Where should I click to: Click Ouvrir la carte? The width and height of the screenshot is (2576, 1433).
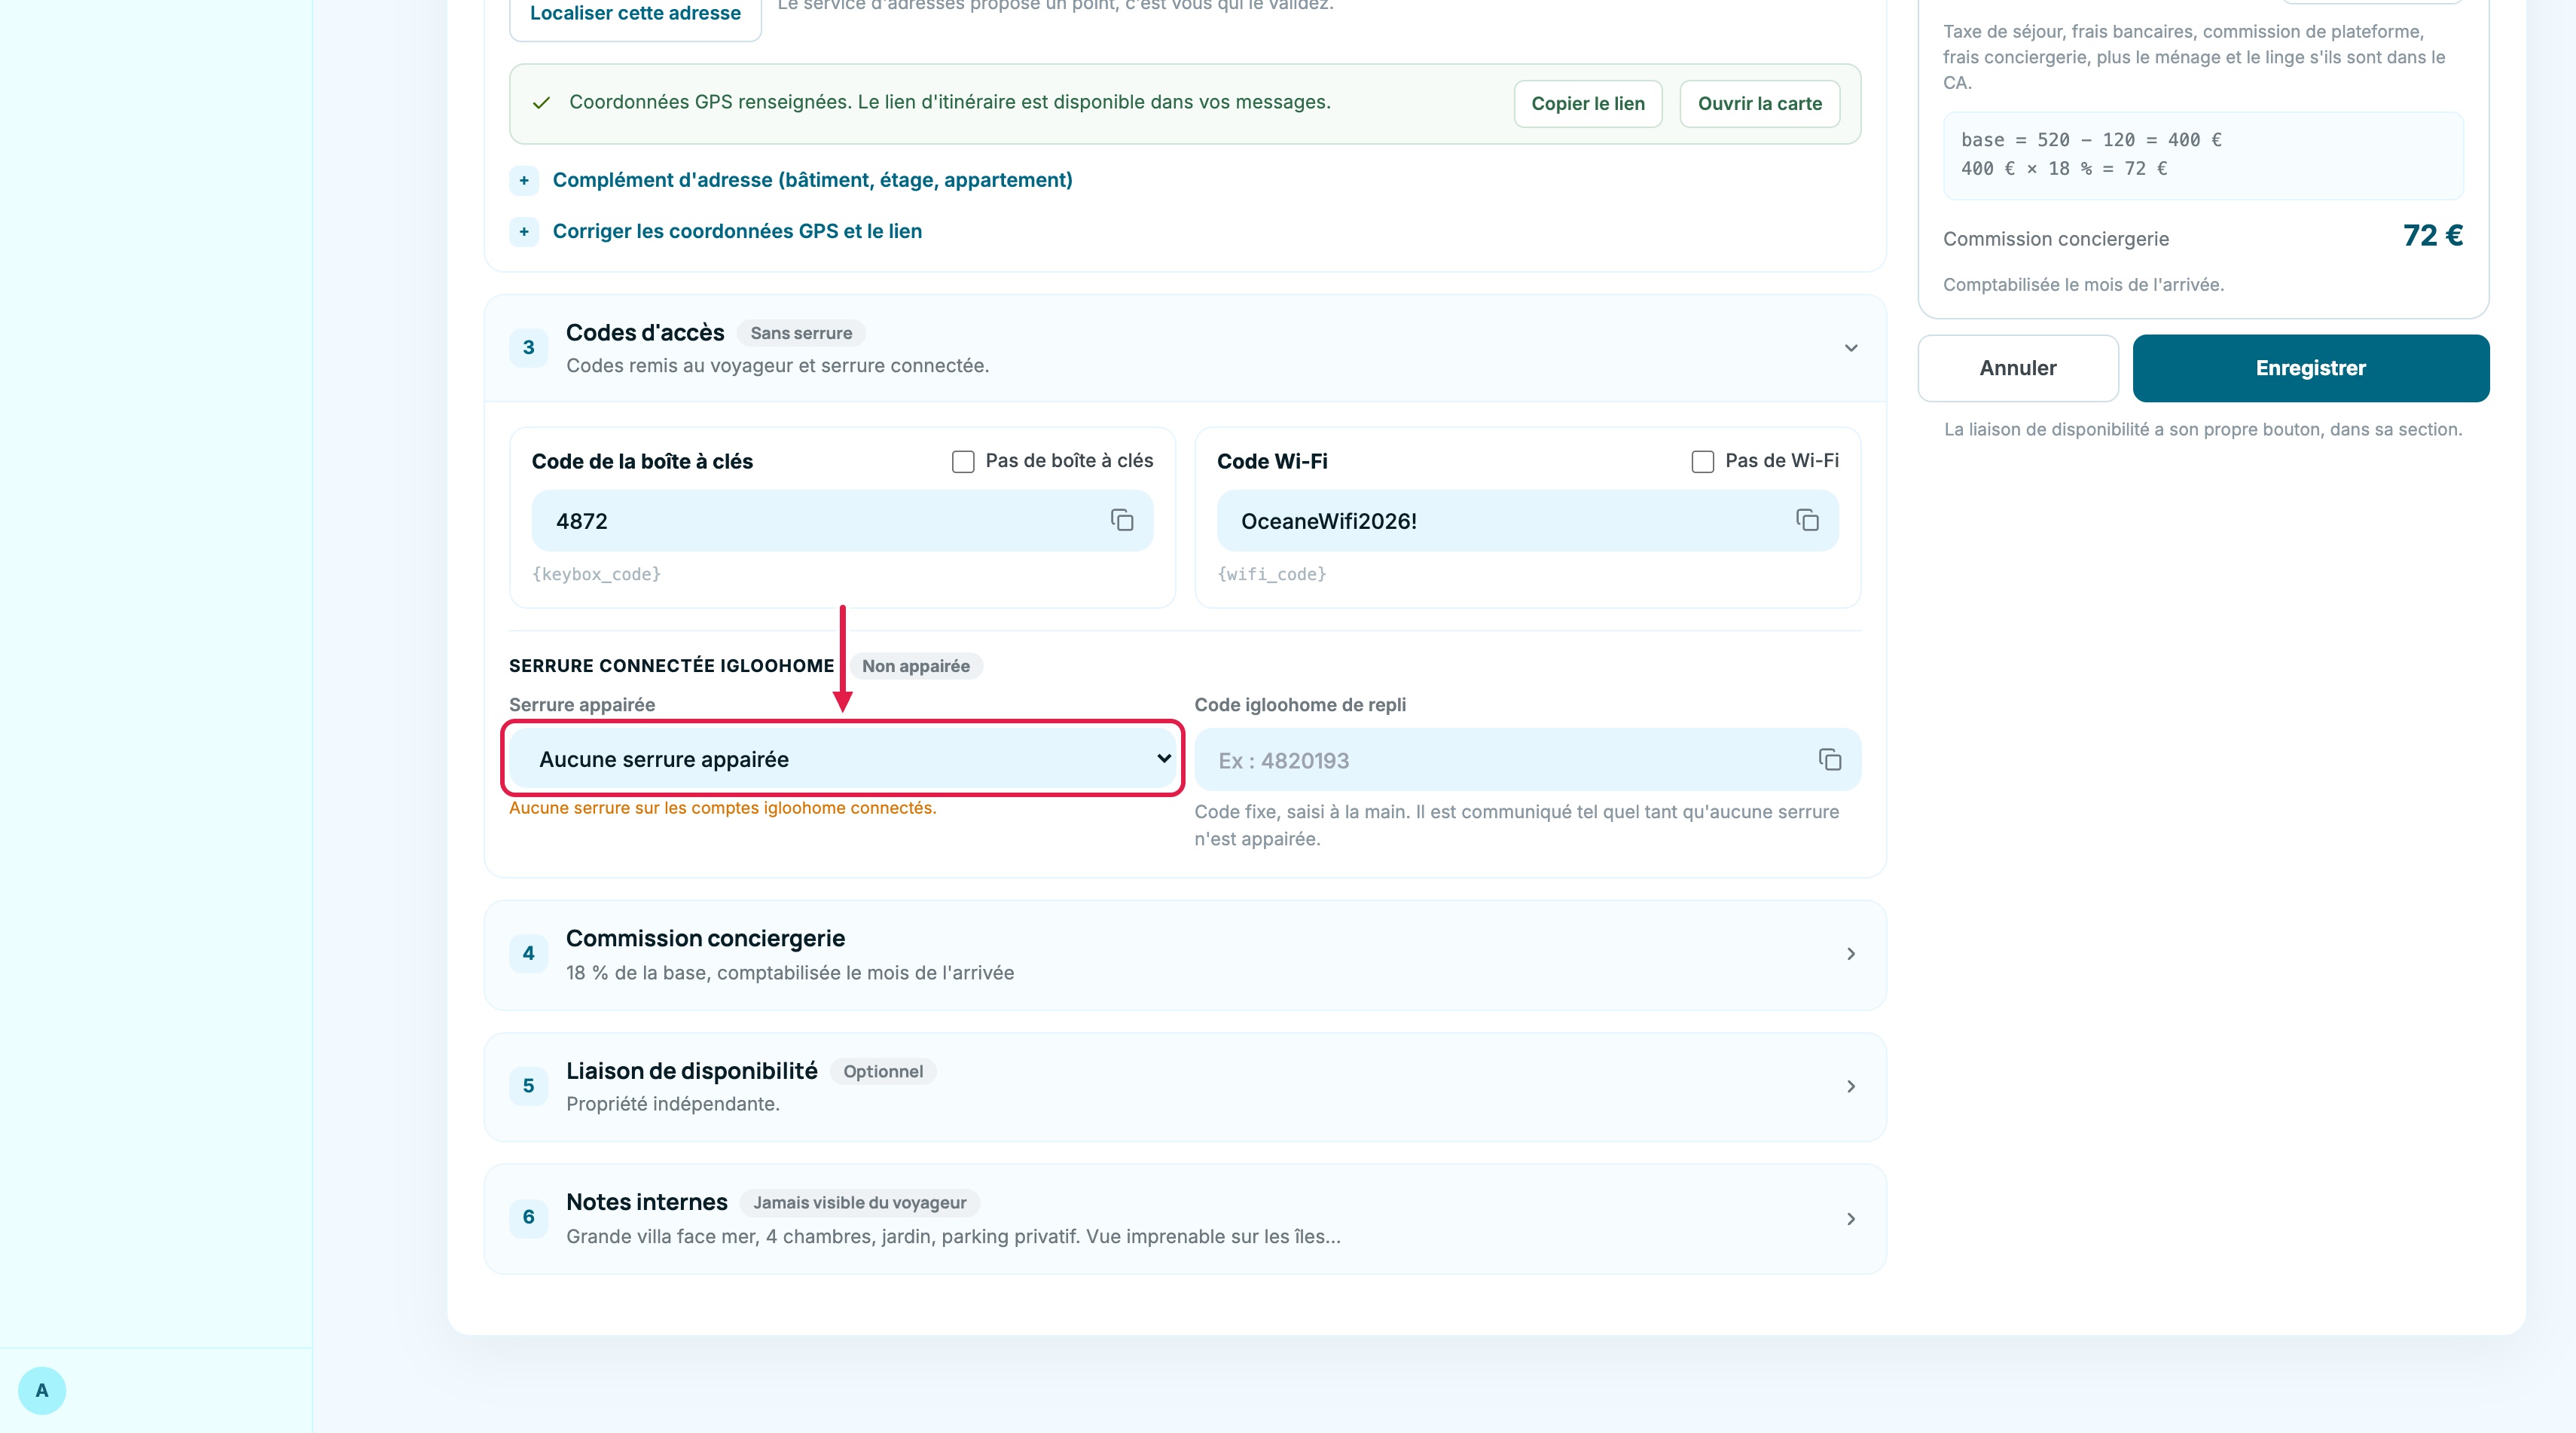(1760, 104)
